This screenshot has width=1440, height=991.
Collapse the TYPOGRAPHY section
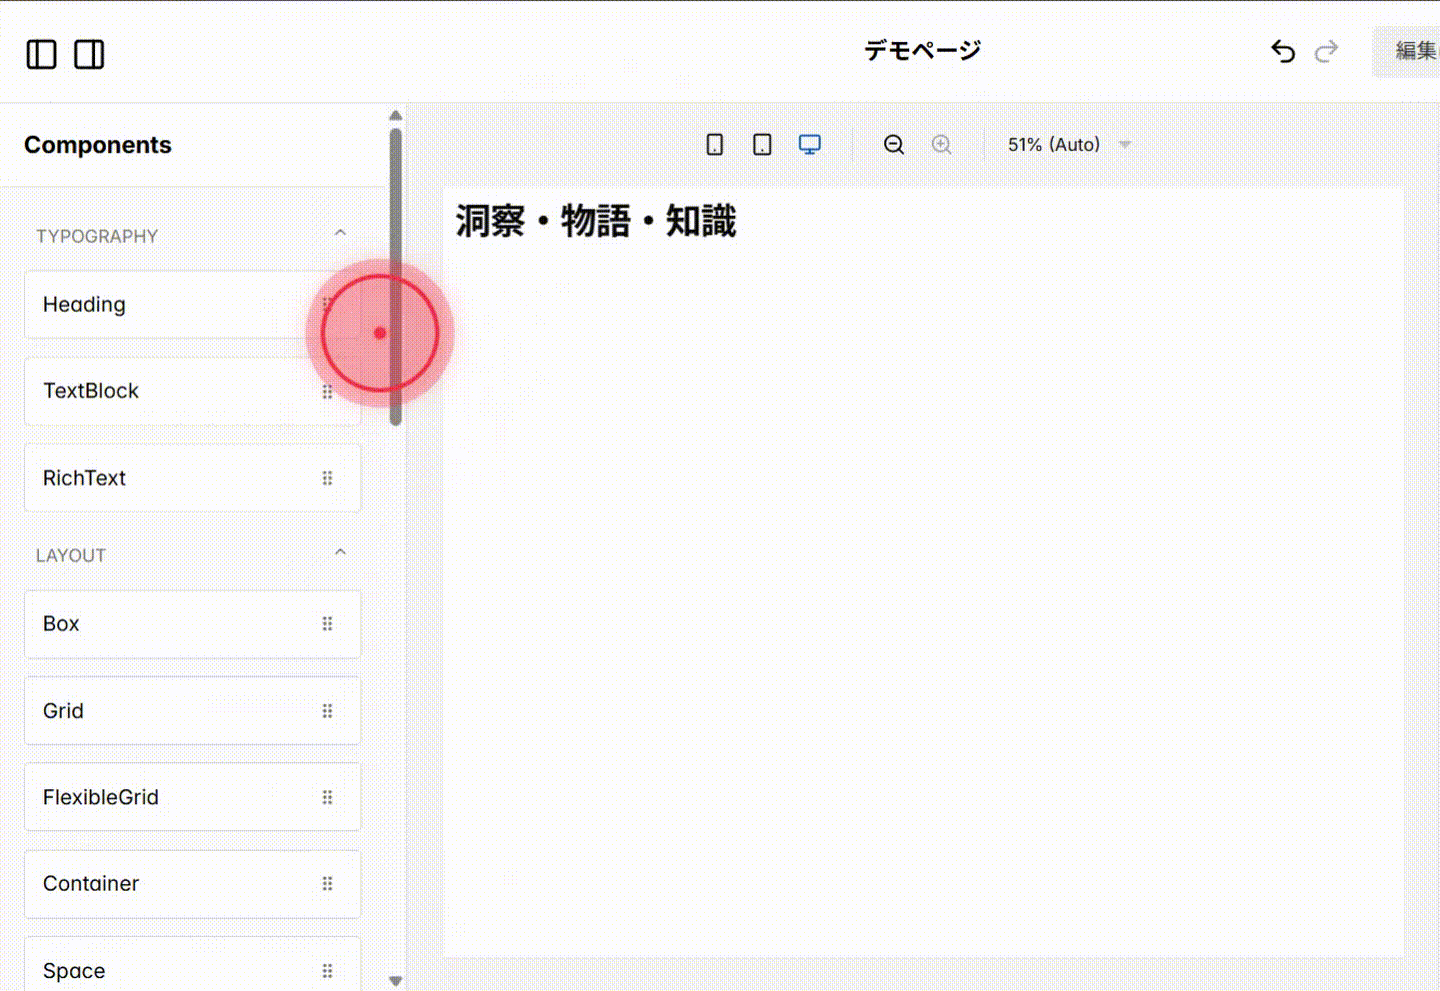340,232
